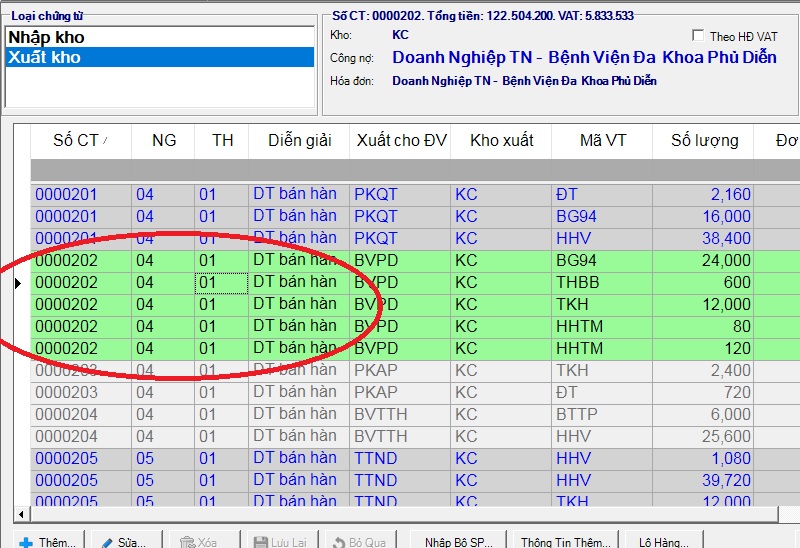
Task: Click the pencil icon on Sửa button
Action: tap(108, 543)
